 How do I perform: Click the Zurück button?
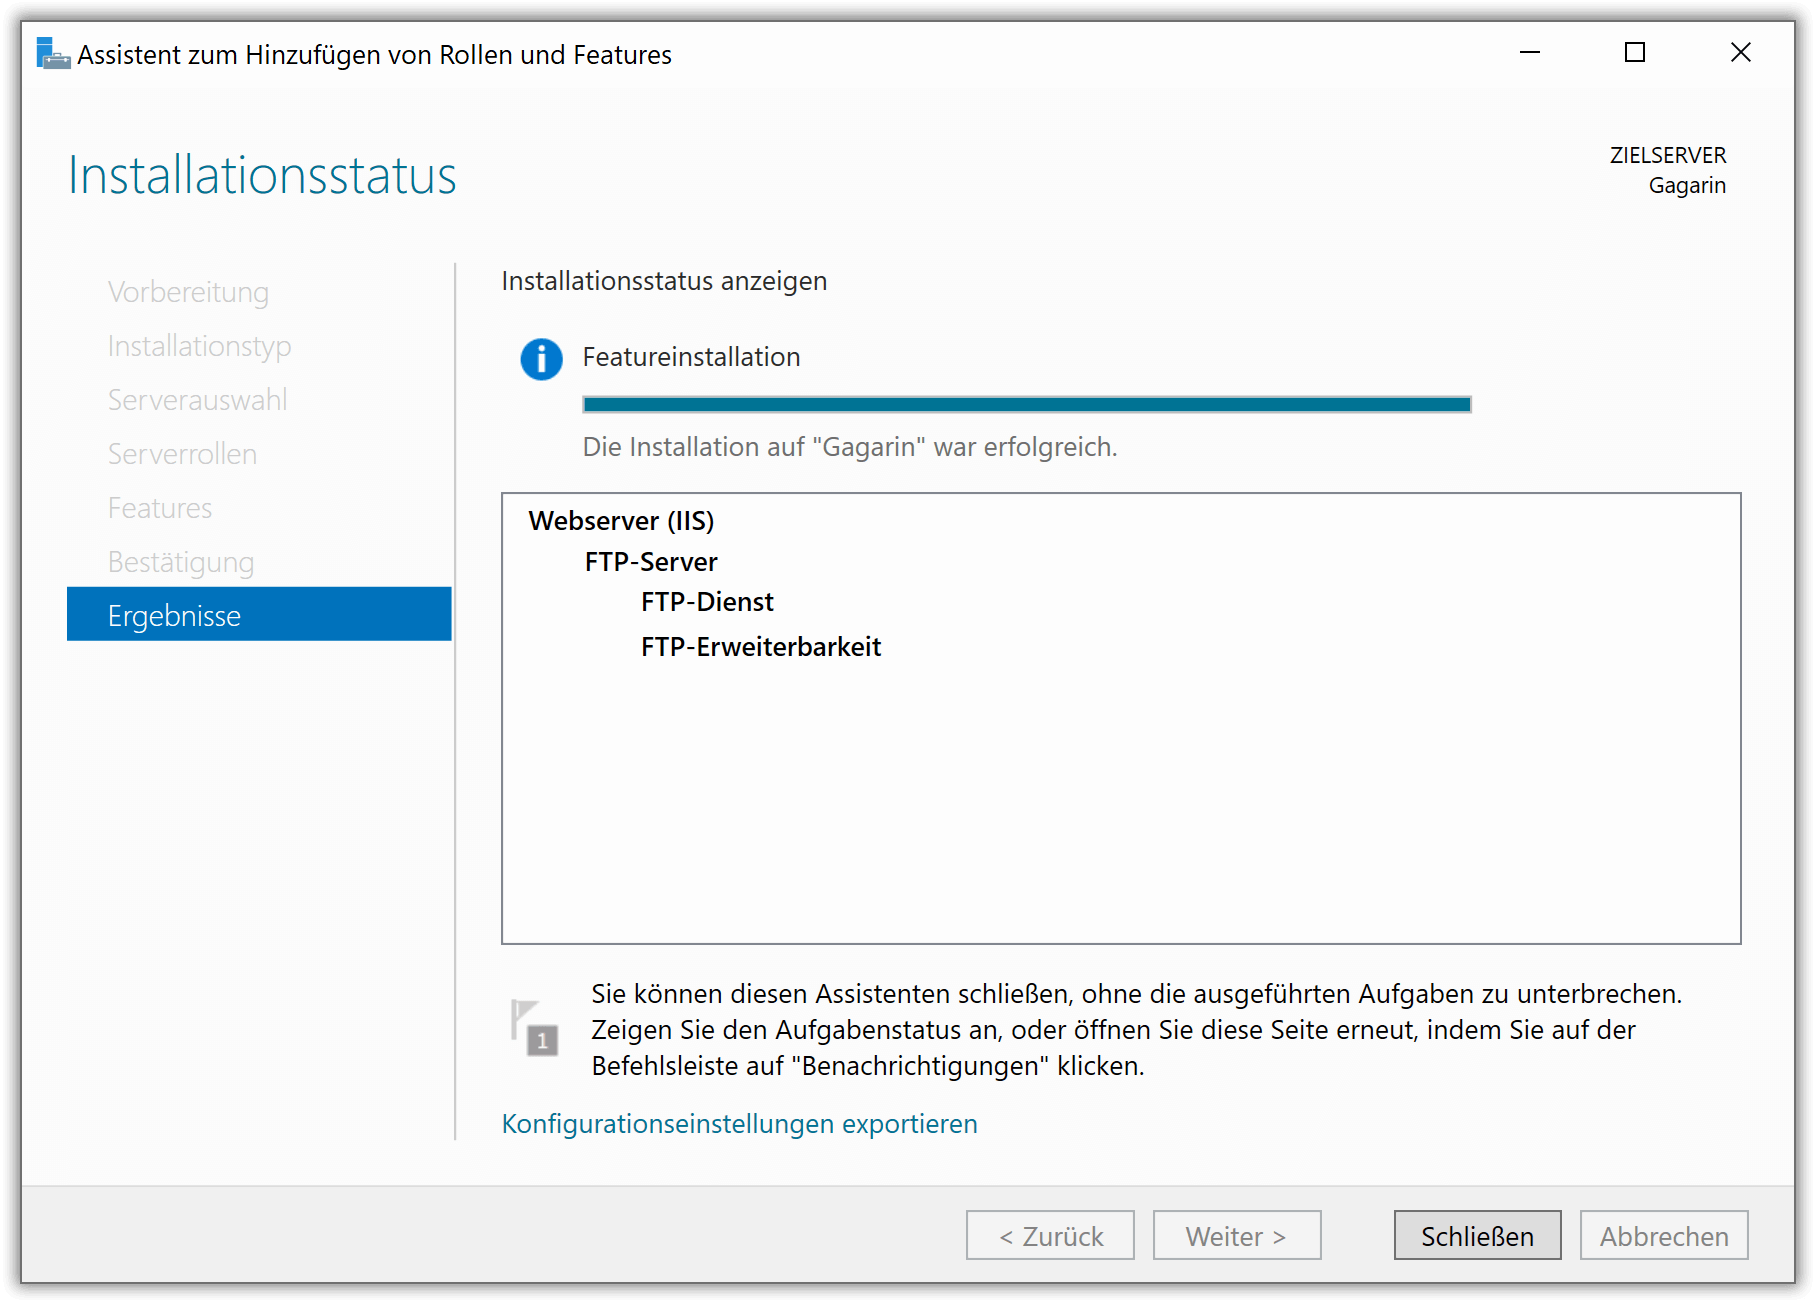click(1050, 1236)
